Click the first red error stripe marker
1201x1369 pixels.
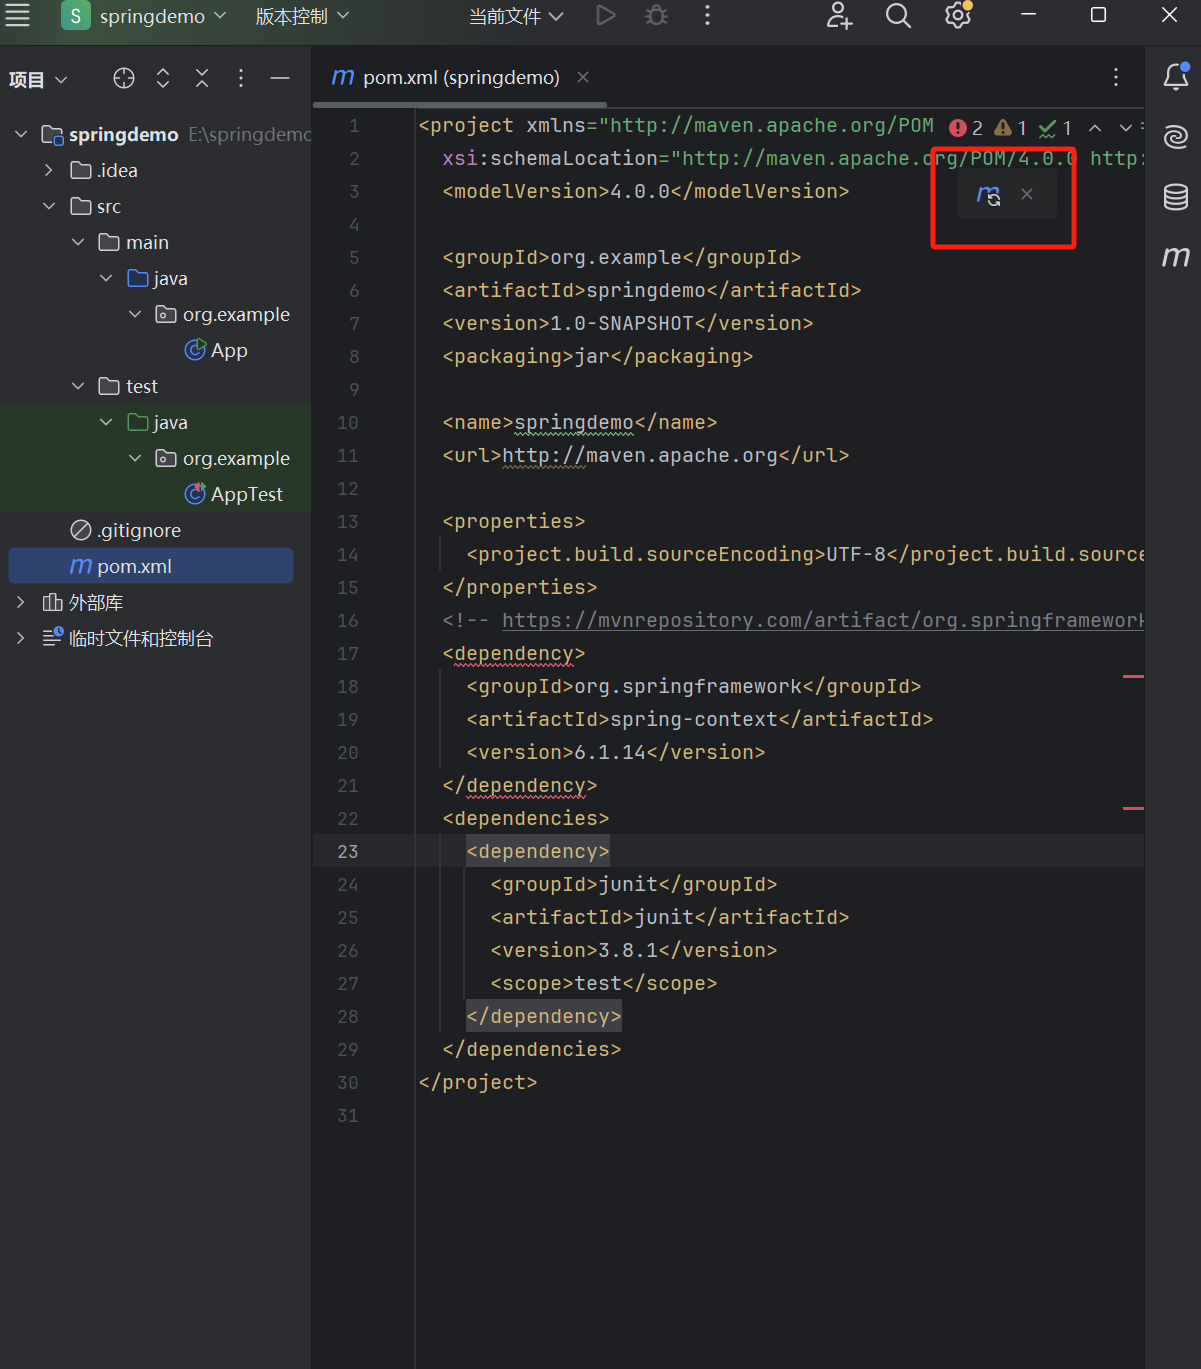point(1133,677)
